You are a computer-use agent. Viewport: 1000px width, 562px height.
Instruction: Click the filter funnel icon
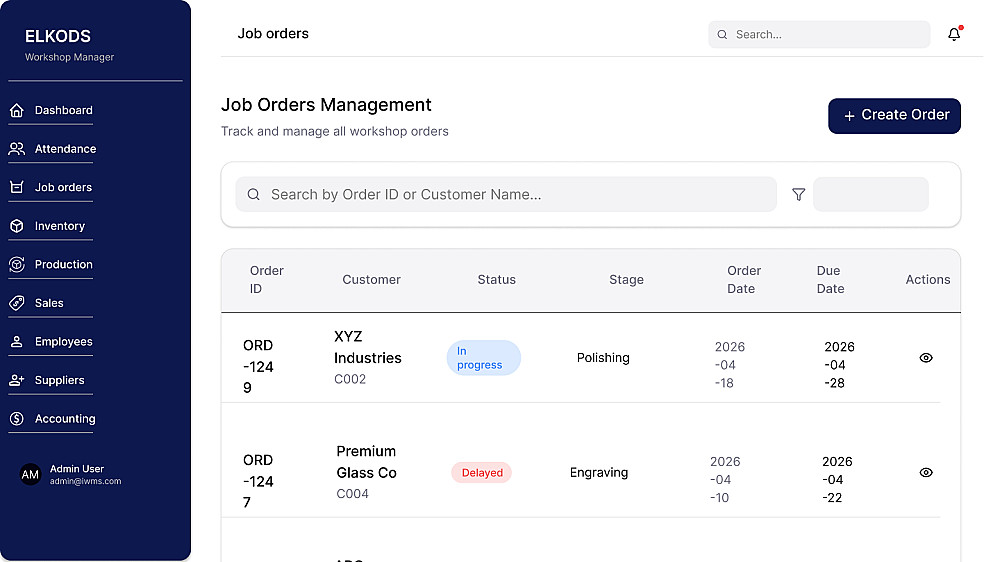798,195
